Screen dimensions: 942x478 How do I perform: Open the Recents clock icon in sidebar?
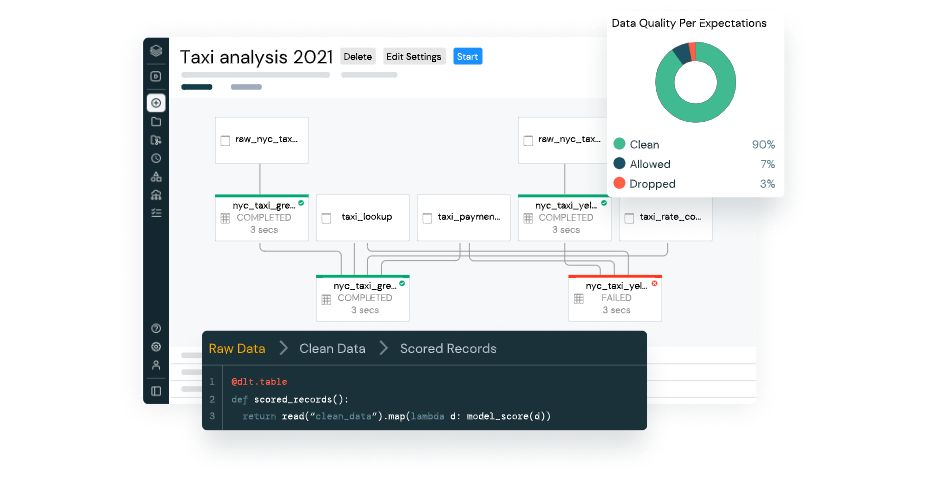156,158
